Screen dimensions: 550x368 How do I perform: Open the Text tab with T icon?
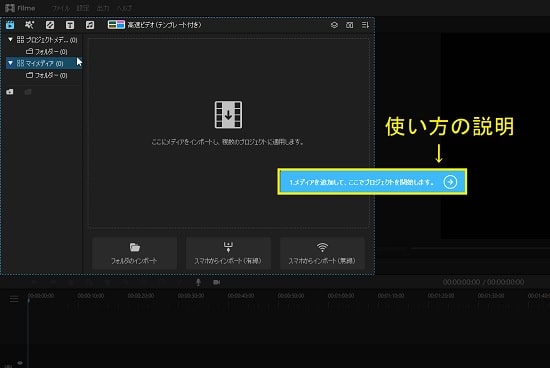70,25
